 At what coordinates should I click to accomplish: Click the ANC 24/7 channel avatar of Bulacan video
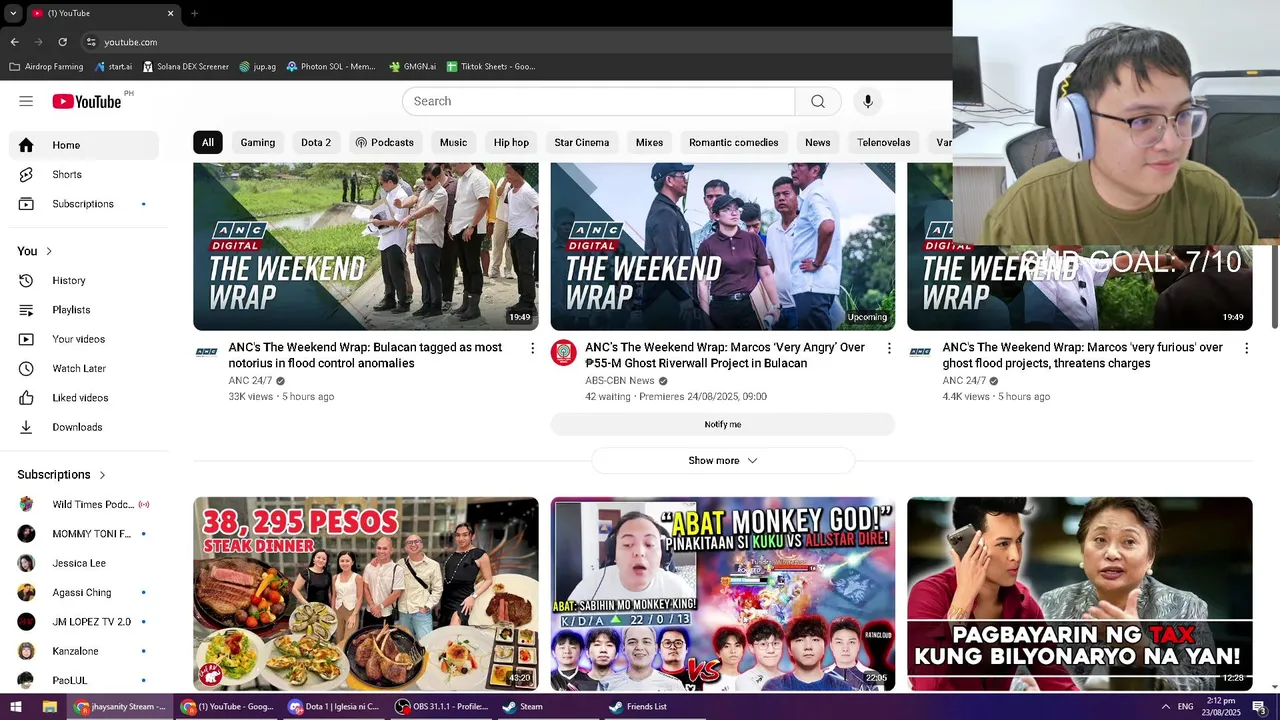207,352
